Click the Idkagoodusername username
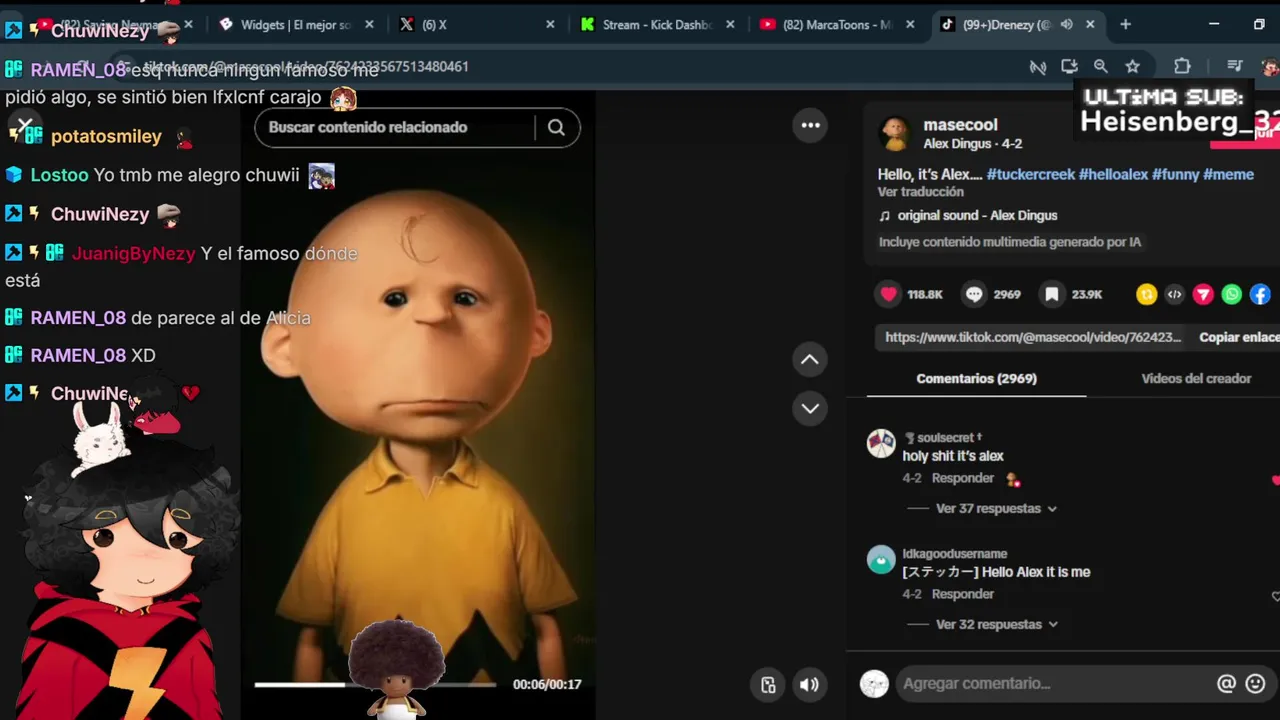Screen dimensions: 1280x720 click(954, 554)
